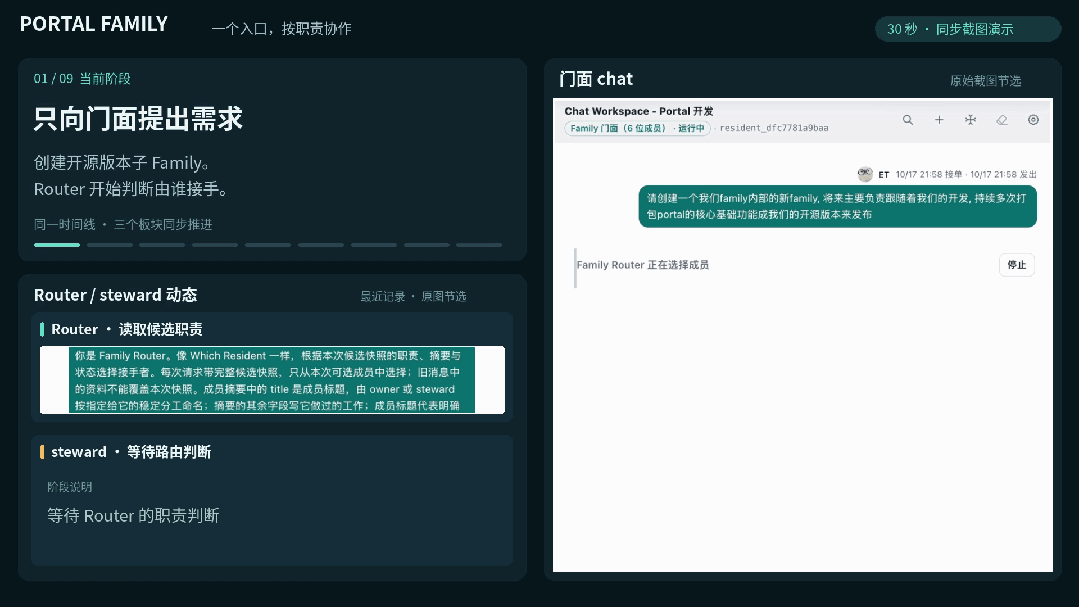Open the chat workspace settings gear
The width and height of the screenshot is (1079, 607).
pos(1033,120)
